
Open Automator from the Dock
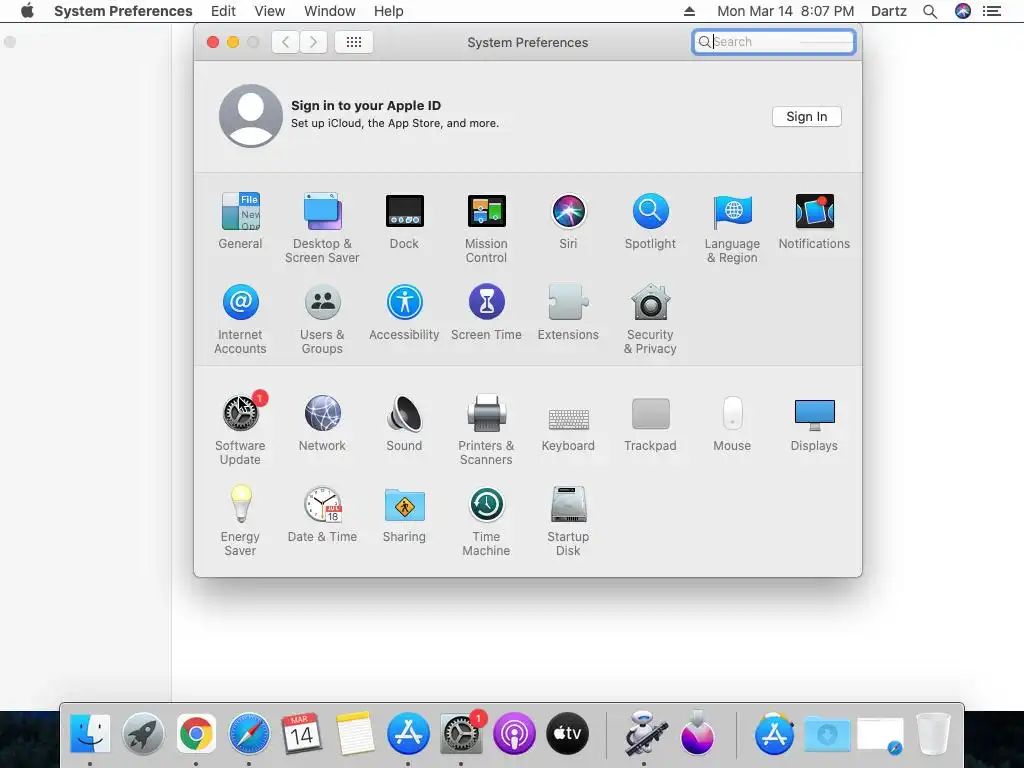pyautogui.click(x=645, y=733)
